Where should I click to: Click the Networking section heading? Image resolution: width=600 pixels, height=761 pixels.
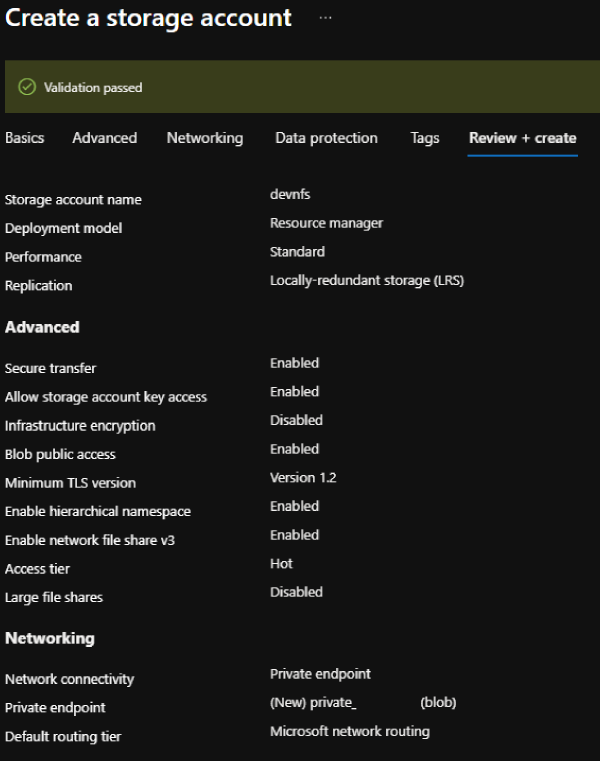click(49, 638)
